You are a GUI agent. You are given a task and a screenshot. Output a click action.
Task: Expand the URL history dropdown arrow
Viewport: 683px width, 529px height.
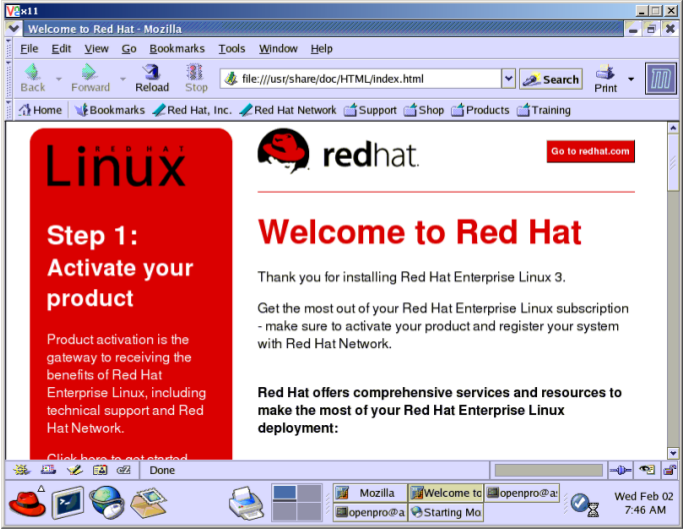click(508, 79)
